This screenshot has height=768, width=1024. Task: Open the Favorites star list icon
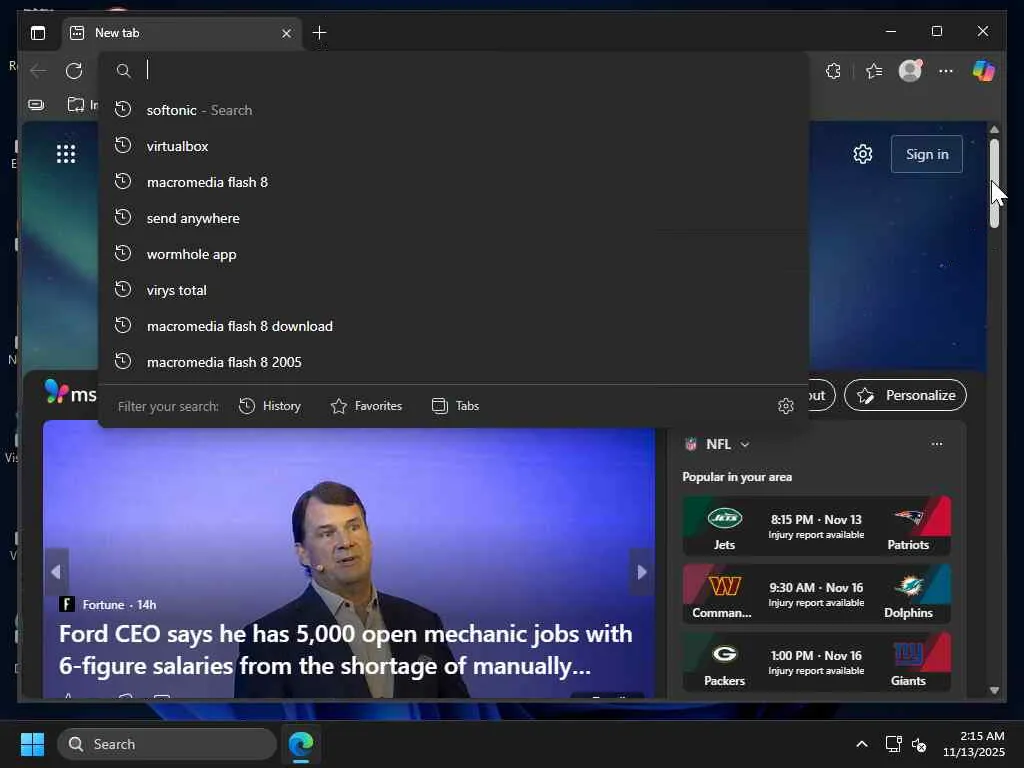[x=874, y=71]
